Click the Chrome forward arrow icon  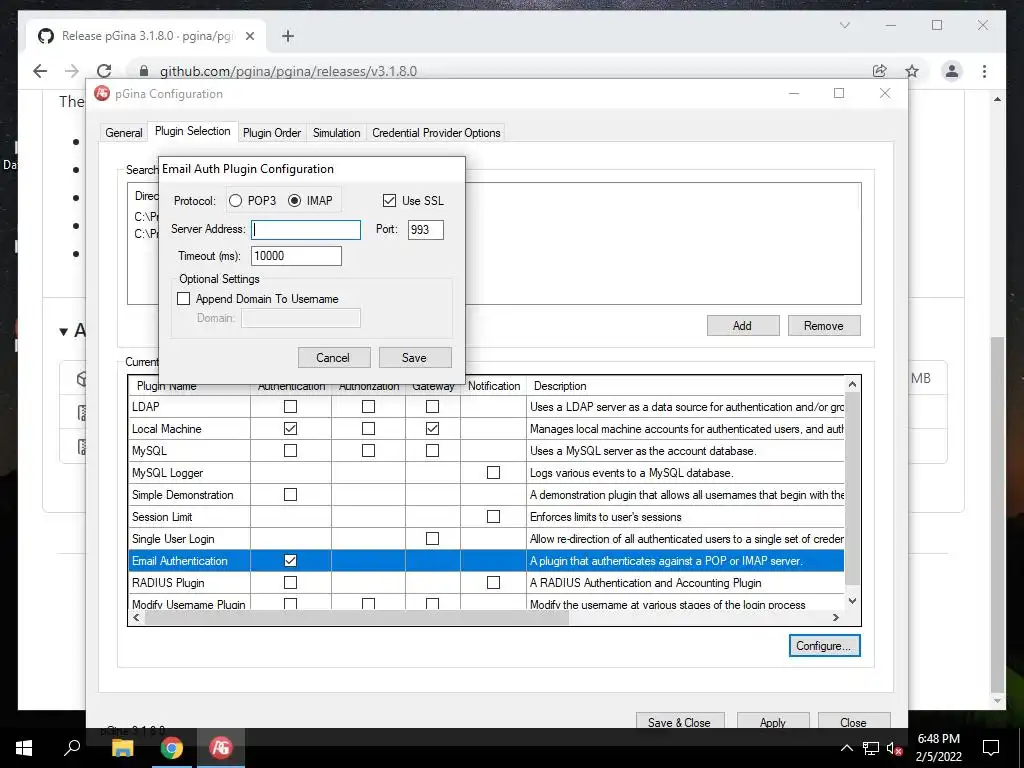coord(72,71)
